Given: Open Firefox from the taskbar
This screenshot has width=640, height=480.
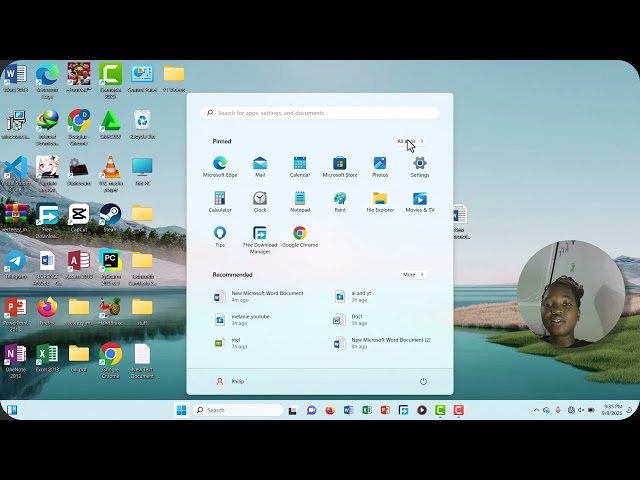Looking at the screenshot, I should pyautogui.click(x=330, y=410).
